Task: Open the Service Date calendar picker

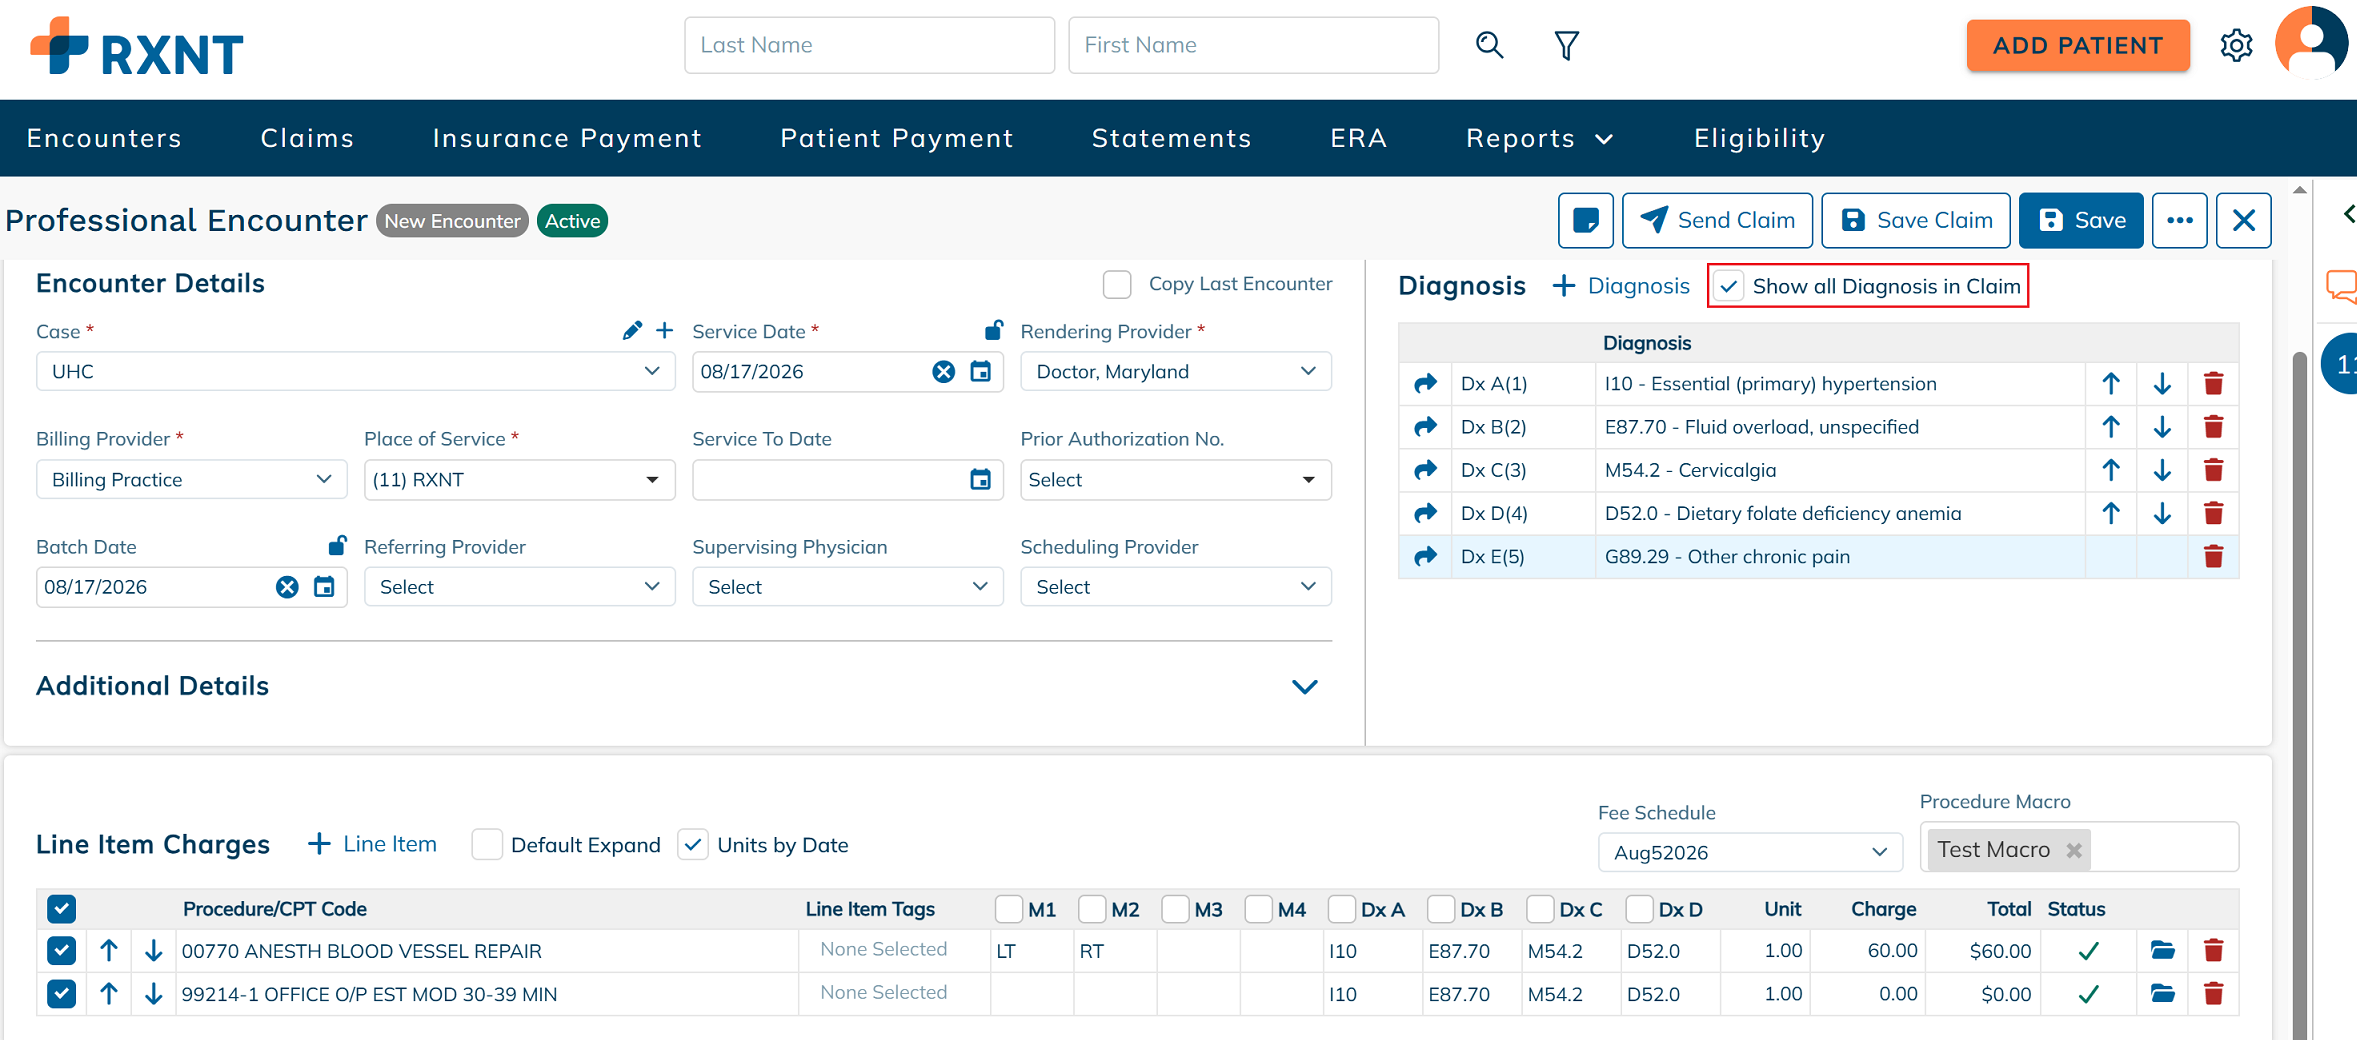Action: pos(980,372)
